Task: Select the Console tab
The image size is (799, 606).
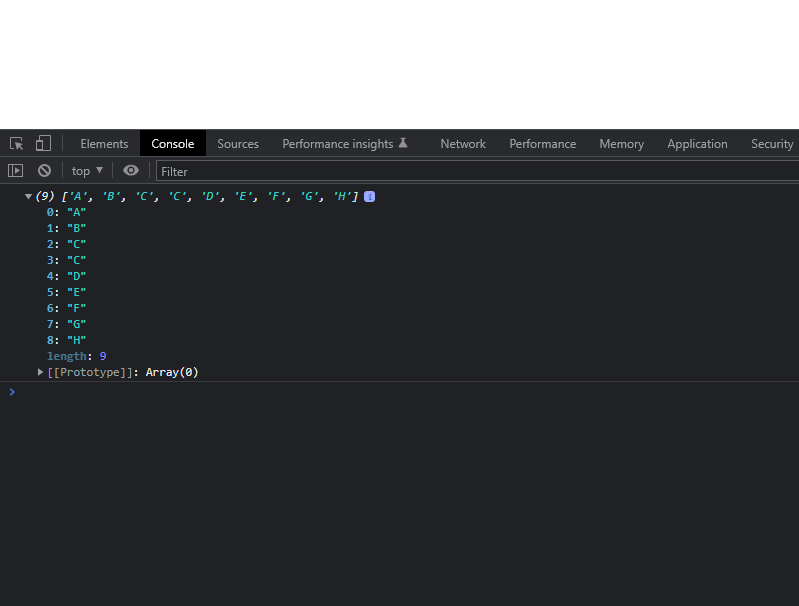Action: click(173, 144)
